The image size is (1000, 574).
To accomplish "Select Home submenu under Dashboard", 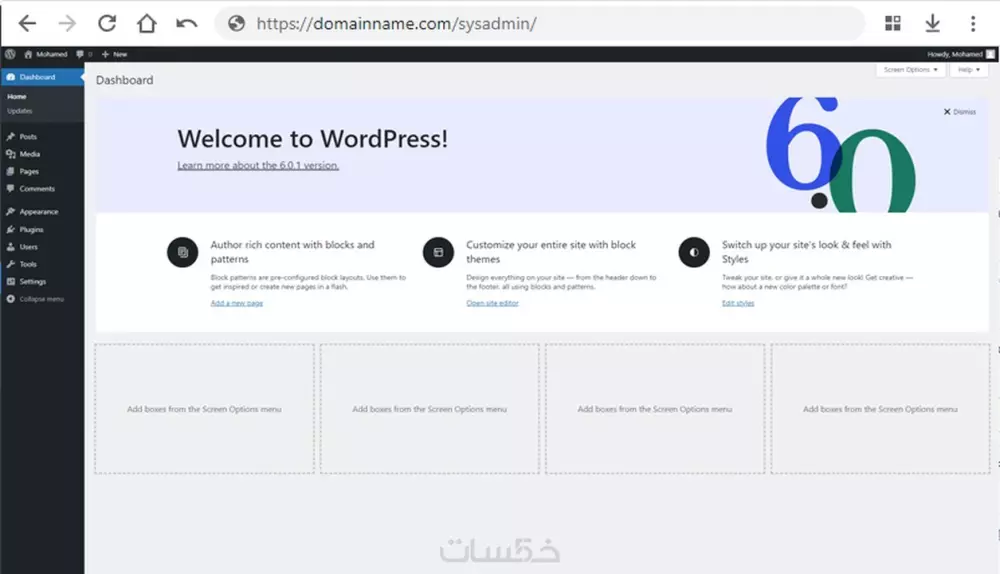I will point(17,96).
